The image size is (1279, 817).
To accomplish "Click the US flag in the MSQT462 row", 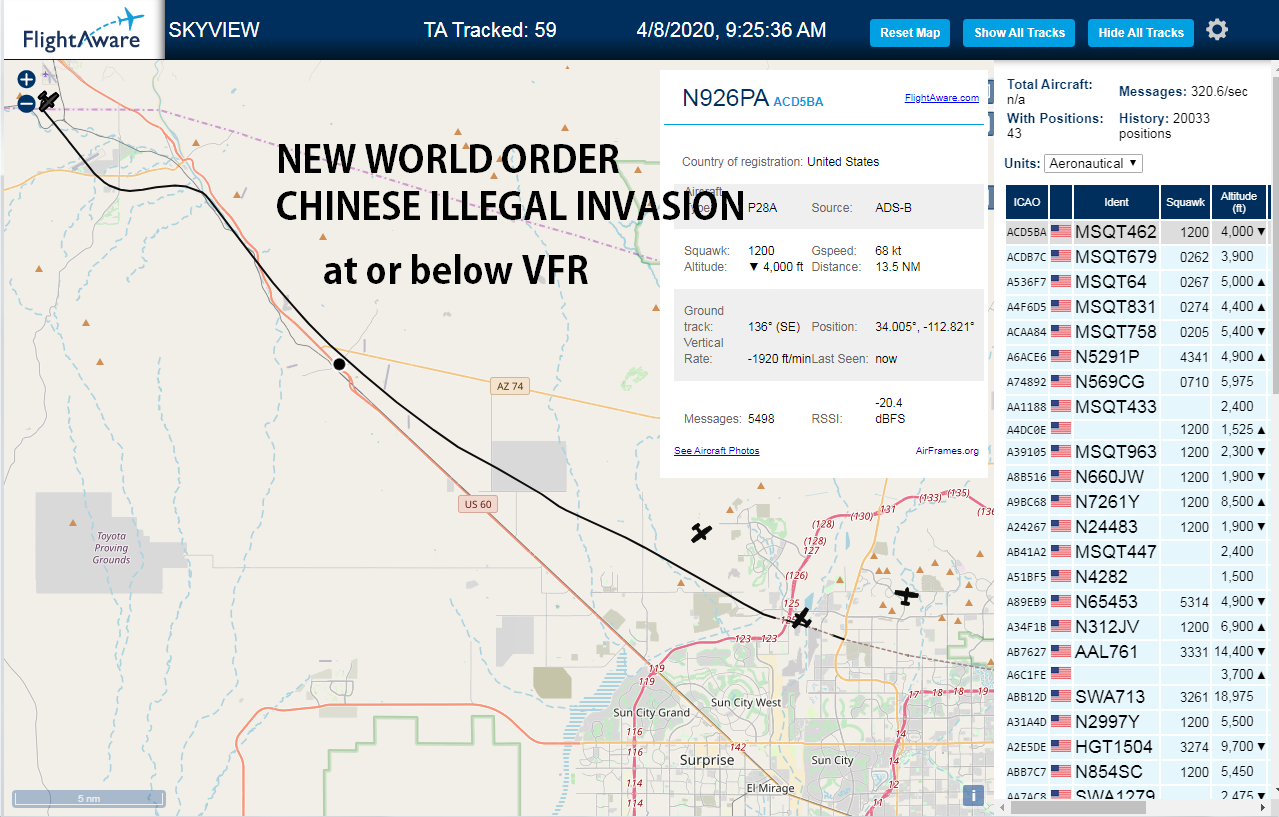I will [1061, 232].
